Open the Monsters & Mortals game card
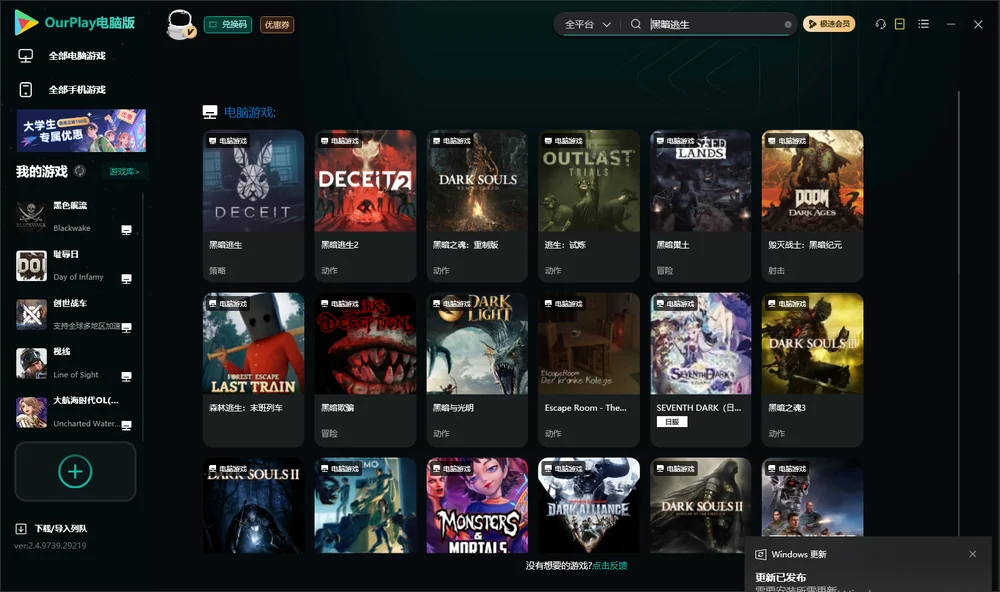The image size is (1000, 592). (x=477, y=505)
